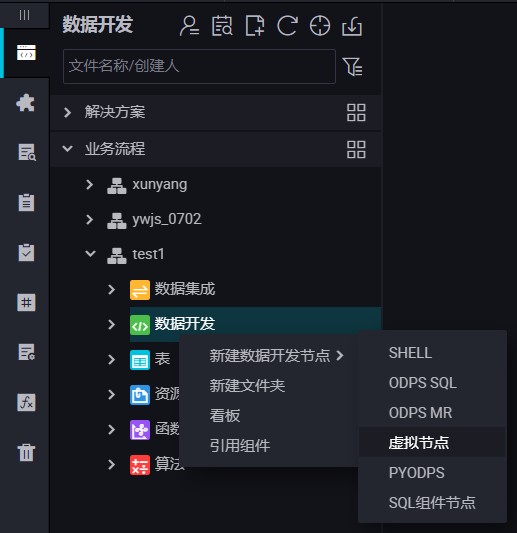Click the refresh icon in the header

(288, 25)
